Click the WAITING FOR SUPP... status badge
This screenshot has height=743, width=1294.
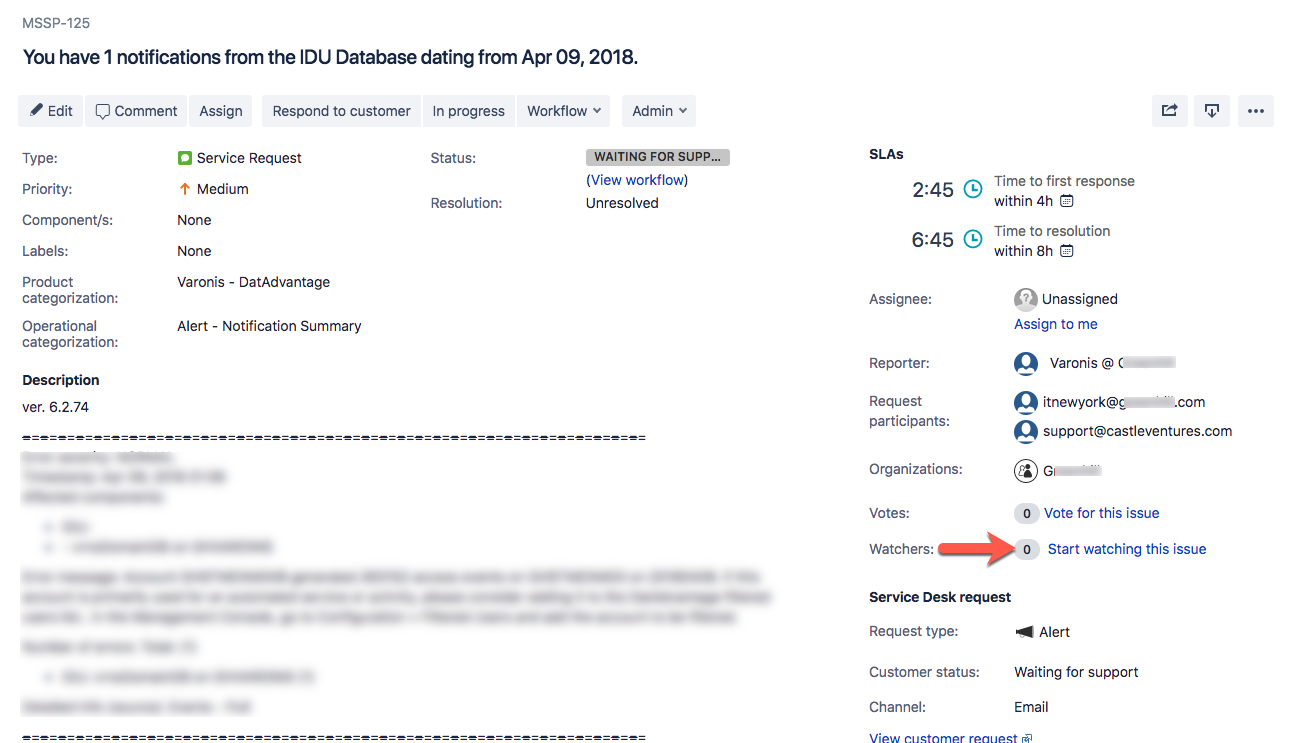point(658,157)
